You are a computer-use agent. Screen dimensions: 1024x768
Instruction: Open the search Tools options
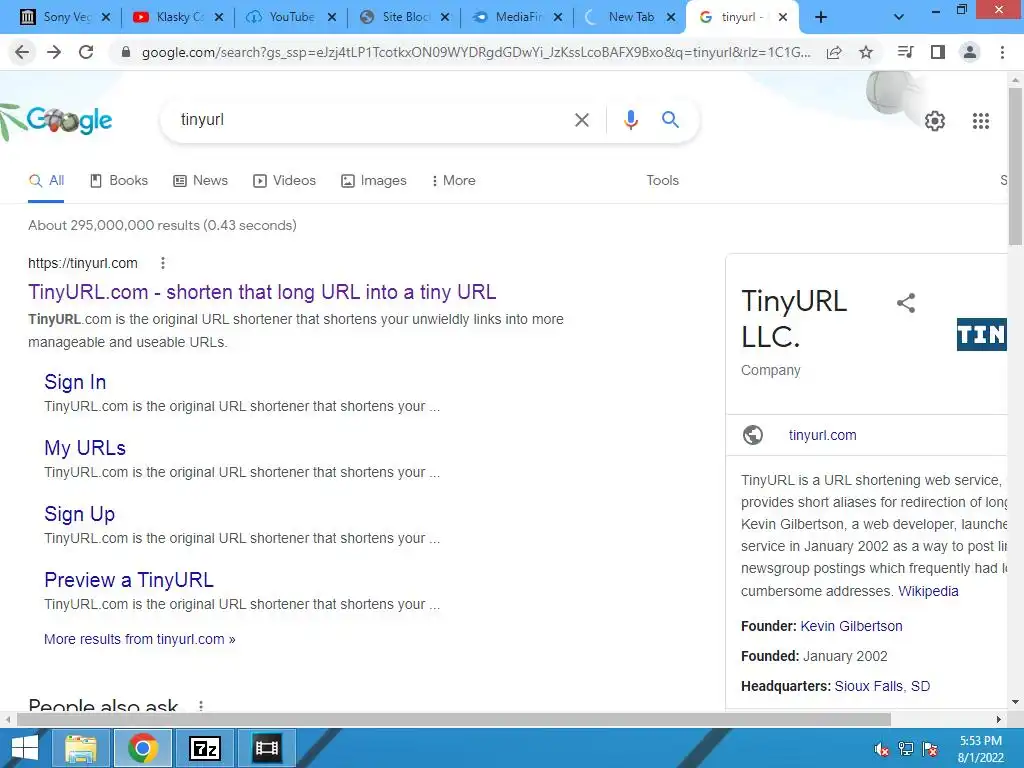click(662, 180)
